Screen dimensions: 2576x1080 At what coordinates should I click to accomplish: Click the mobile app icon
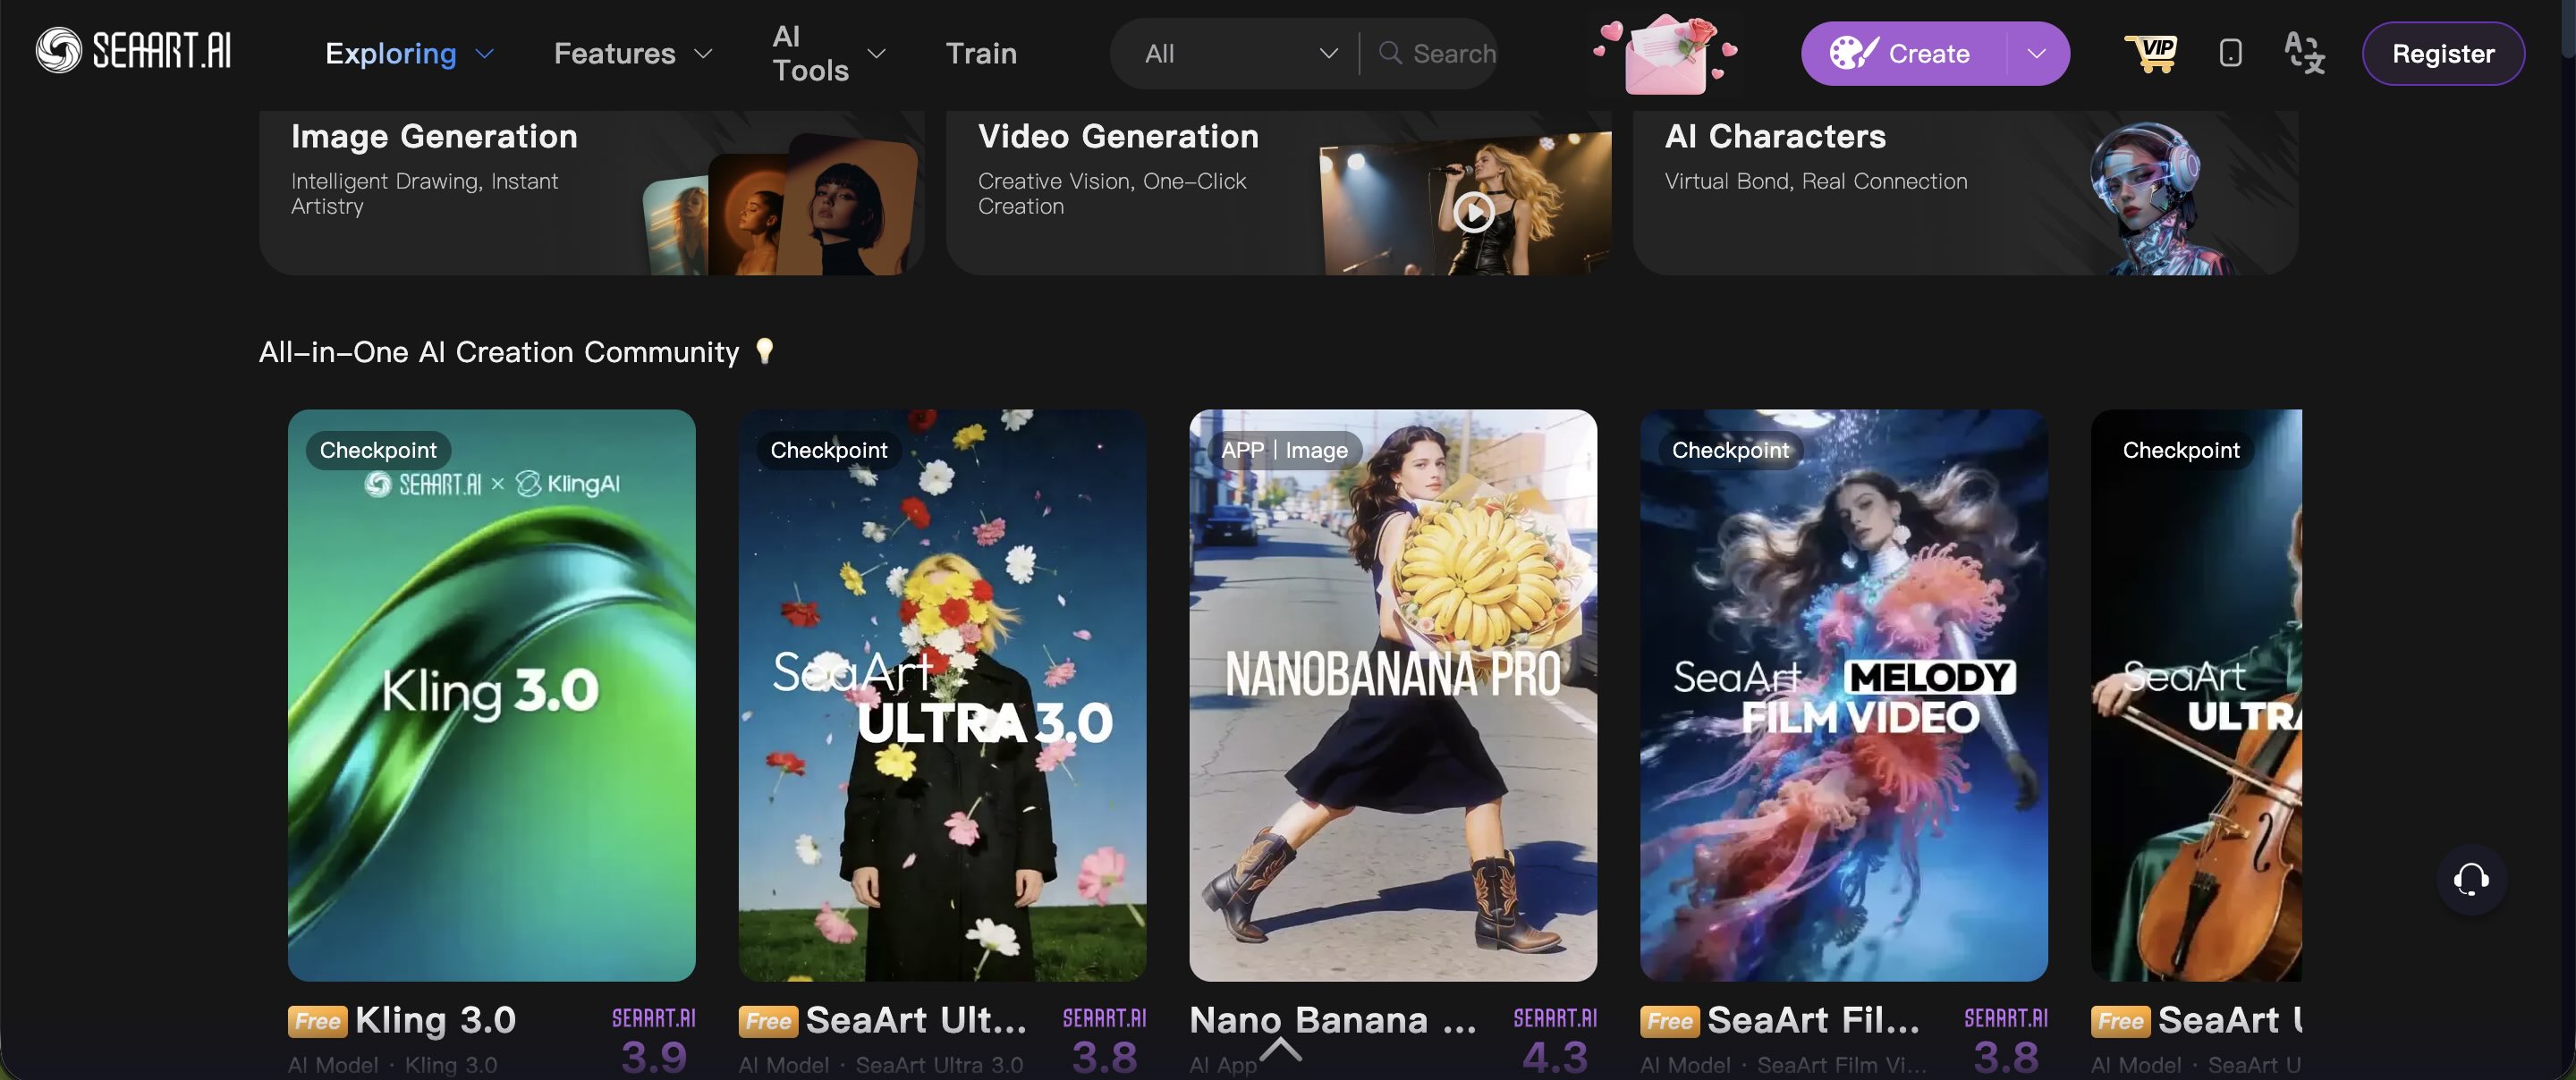[2230, 53]
